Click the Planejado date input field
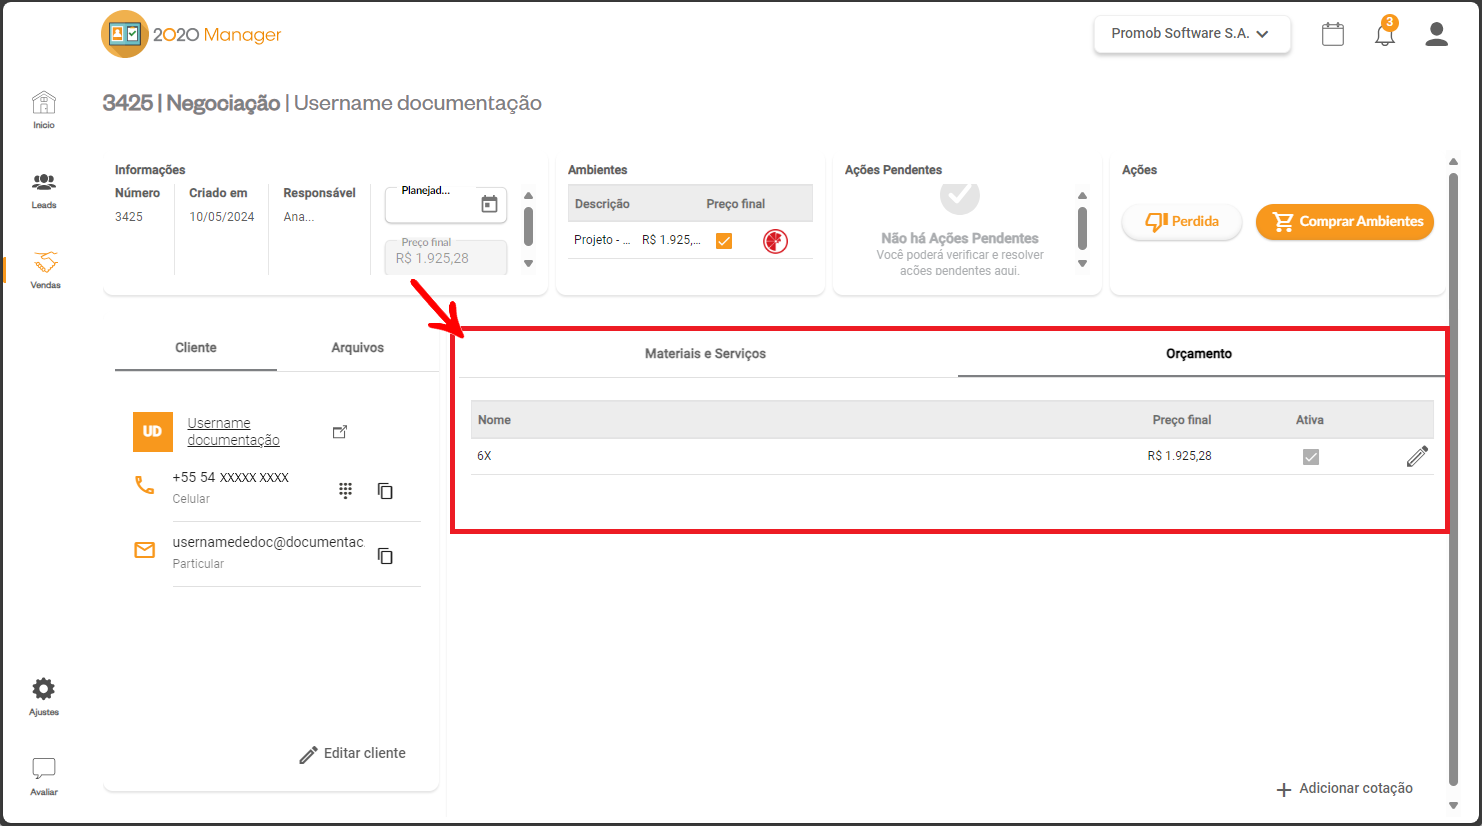Image resolution: width=1482 pixels, height=826 pixels. (446, 204)
